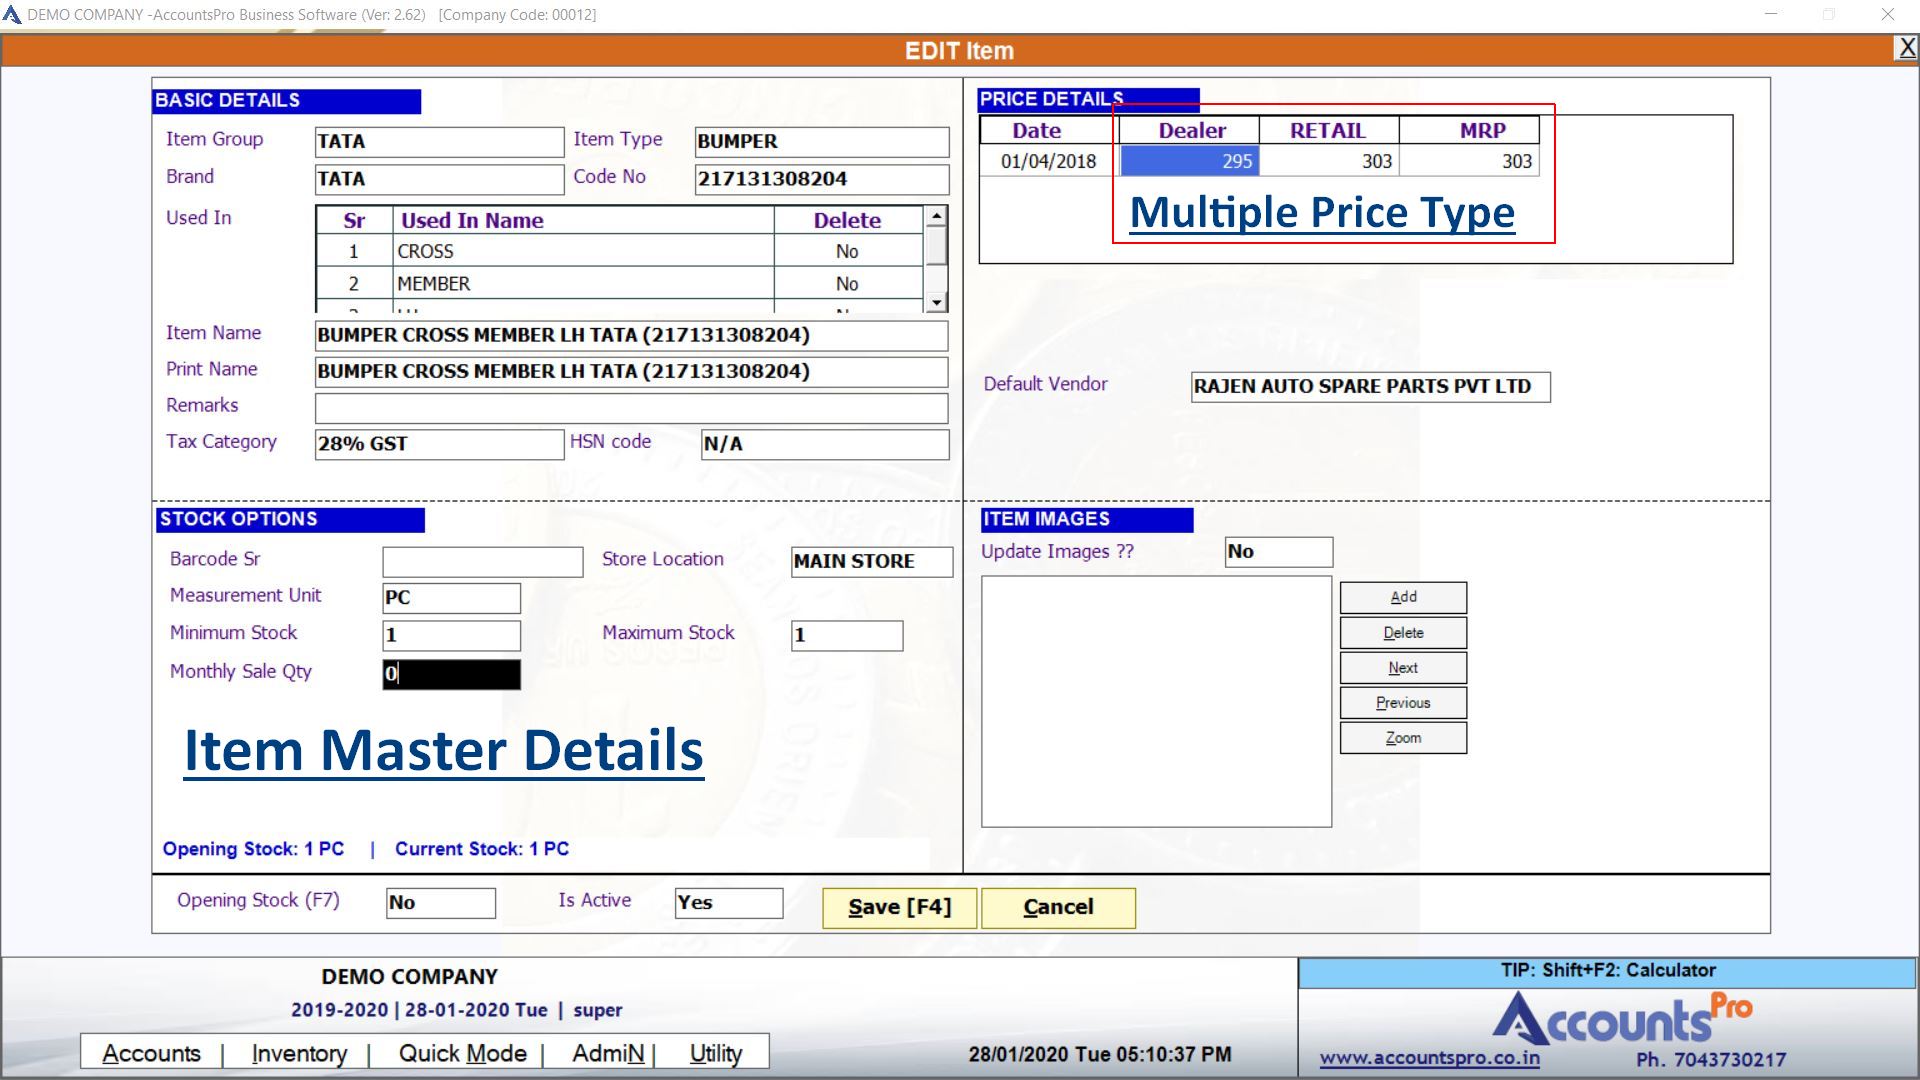The width and height of the screenshot is (1920, 1080).
Task: Select the Tax Category 28% GST field
Action: (x=439, y=444)
